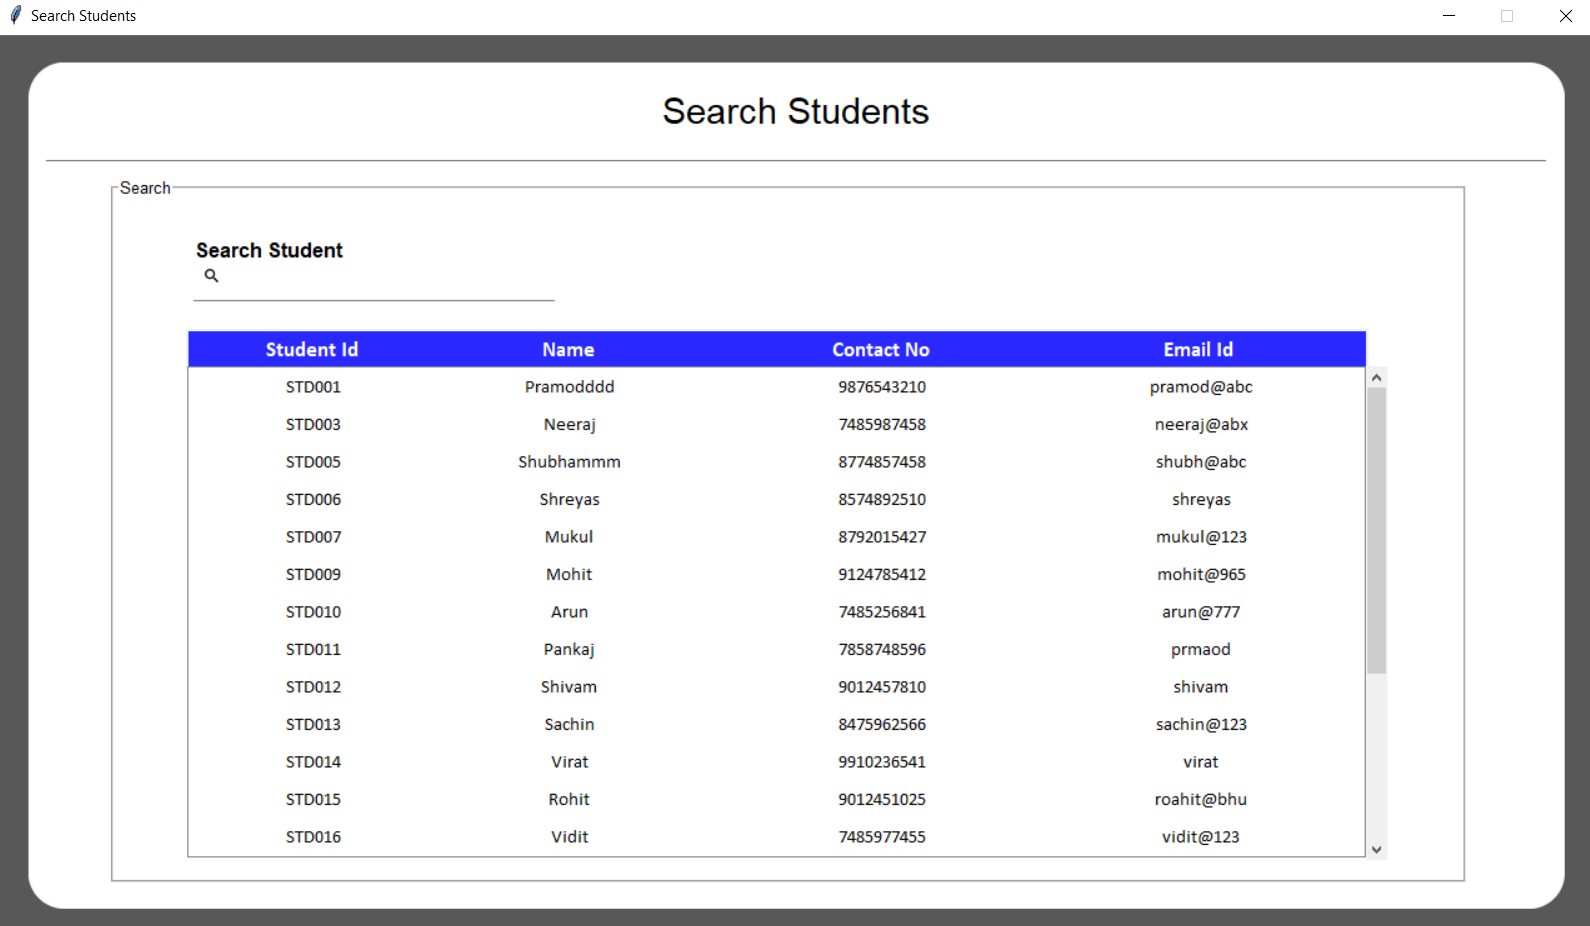Click the Student Id column header

click(312, 350)
